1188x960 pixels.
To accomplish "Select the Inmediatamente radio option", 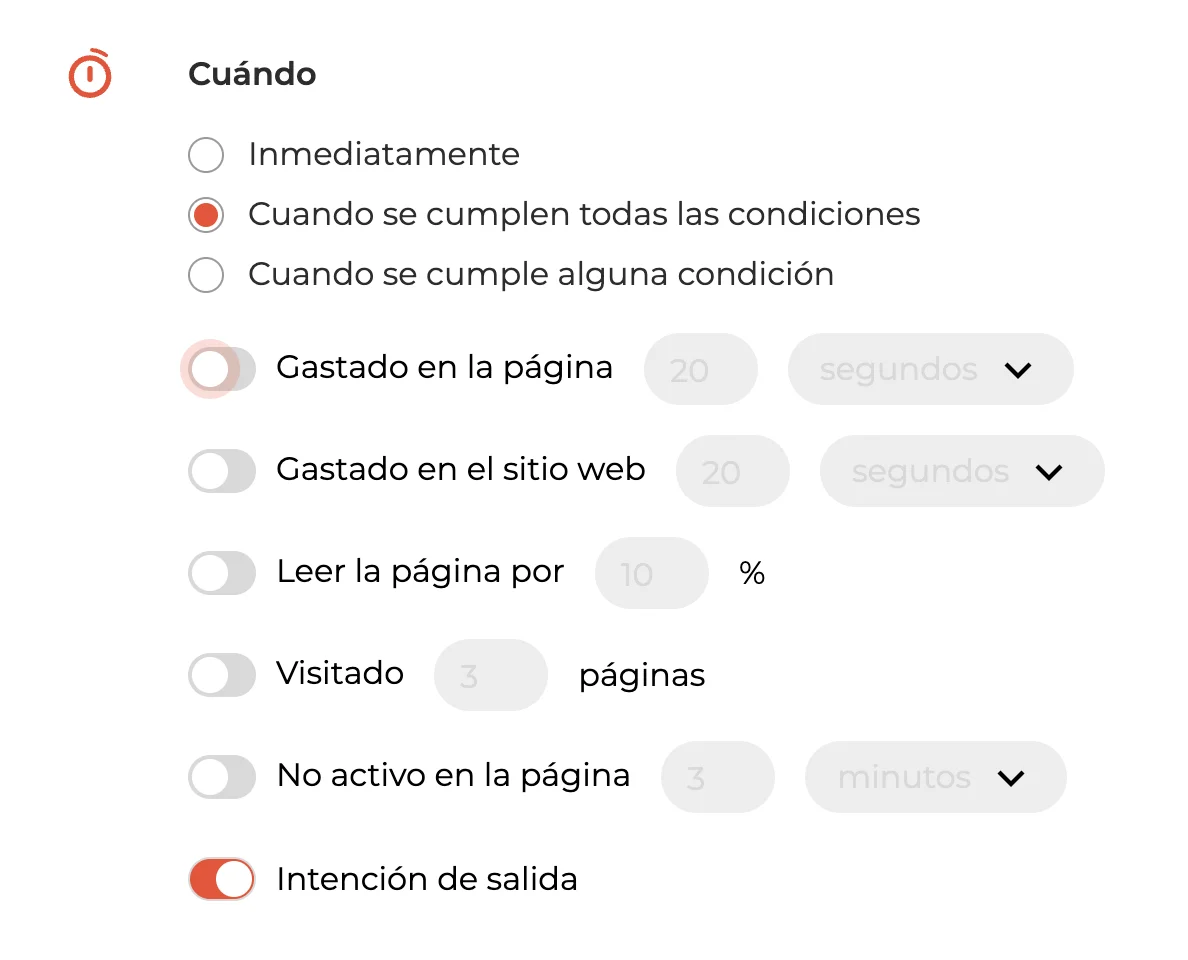I will [x=206, y=155].
